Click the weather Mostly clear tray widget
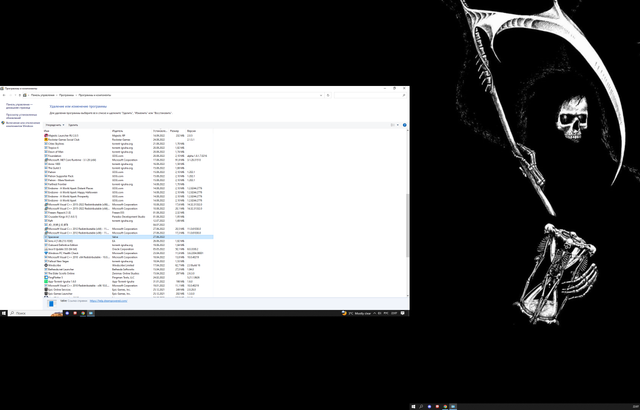The width and height of the screenshot is (640, 410). click(x=356, y=313)
